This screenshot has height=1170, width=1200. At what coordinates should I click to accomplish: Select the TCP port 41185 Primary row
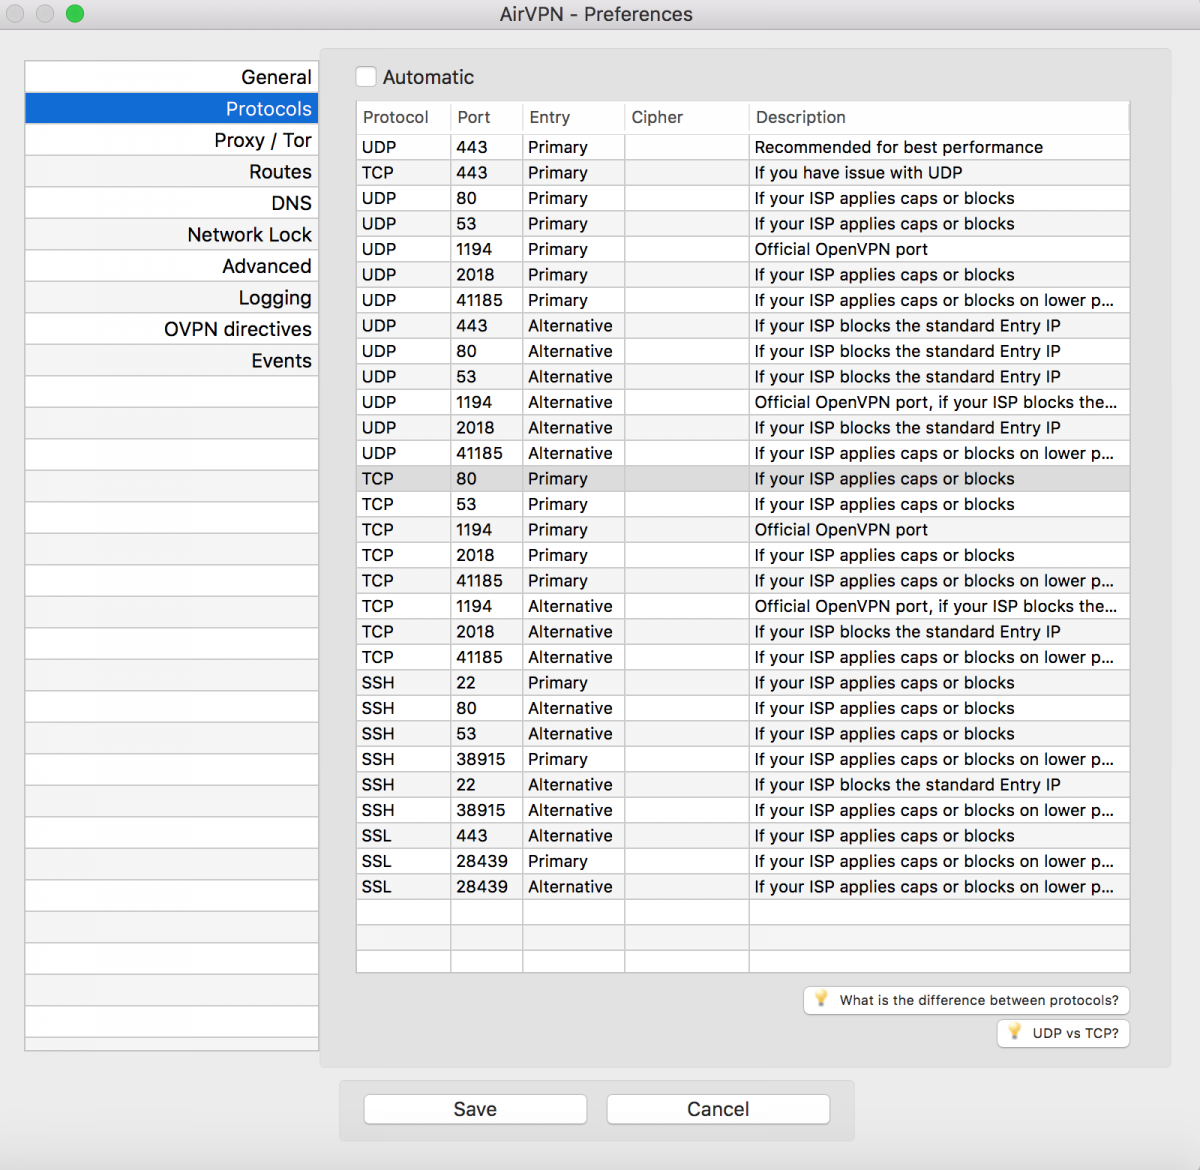[x=743, y=581]
